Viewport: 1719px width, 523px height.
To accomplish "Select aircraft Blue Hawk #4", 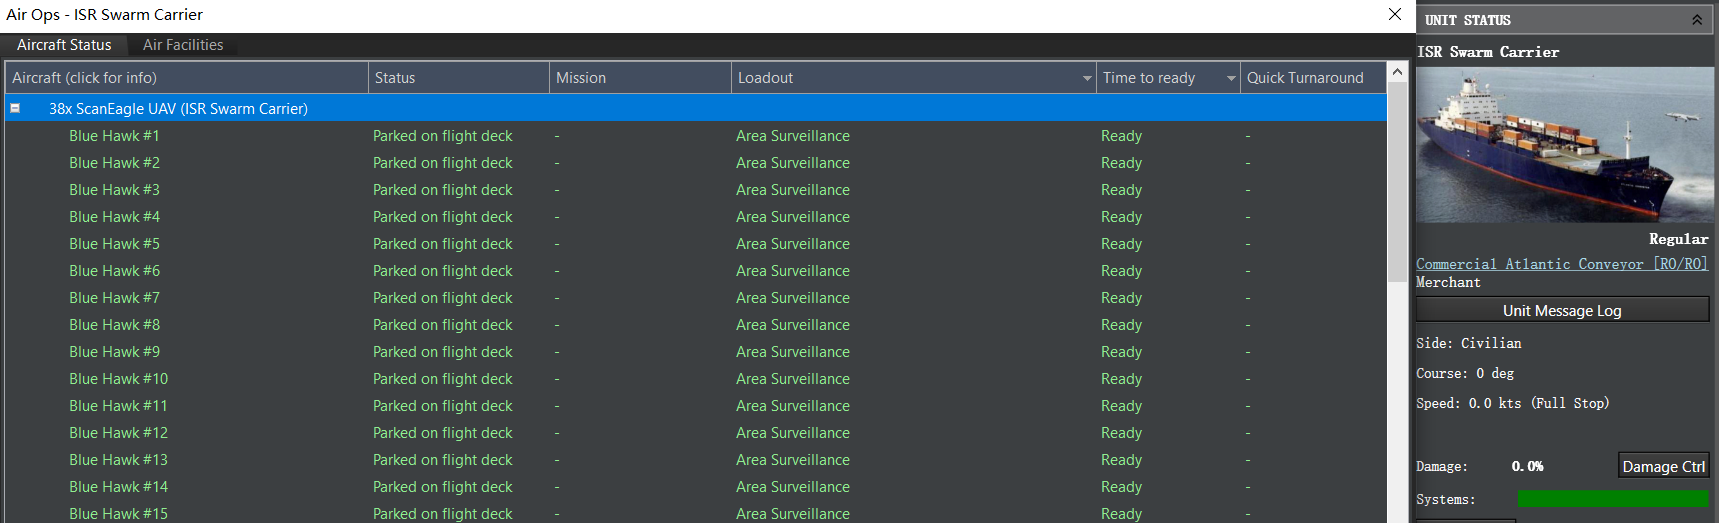I will tap(114, 217).
